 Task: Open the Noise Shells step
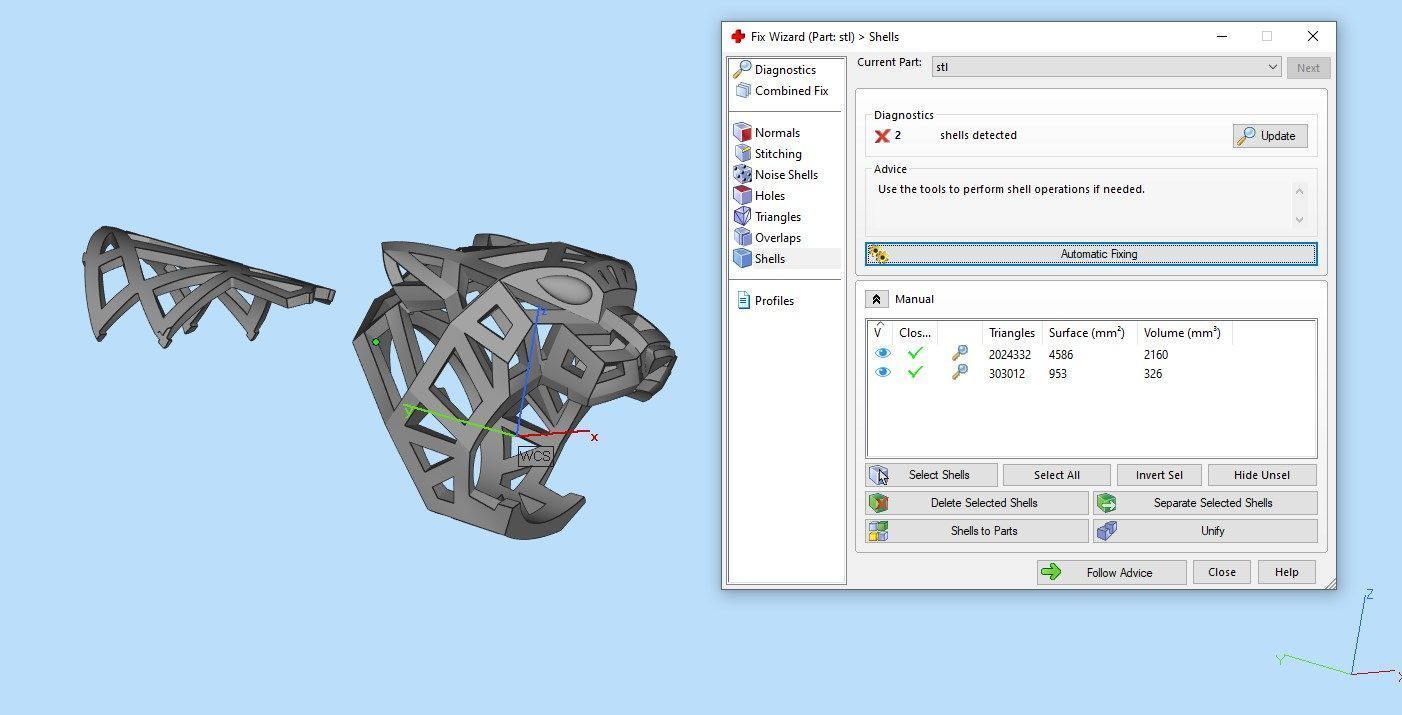click(786, 175)
